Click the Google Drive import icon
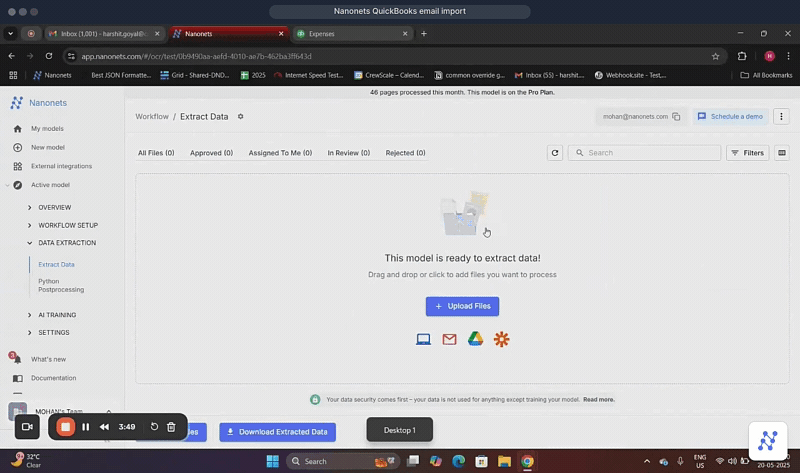This screenshot has width=800, height=473. 475,339
